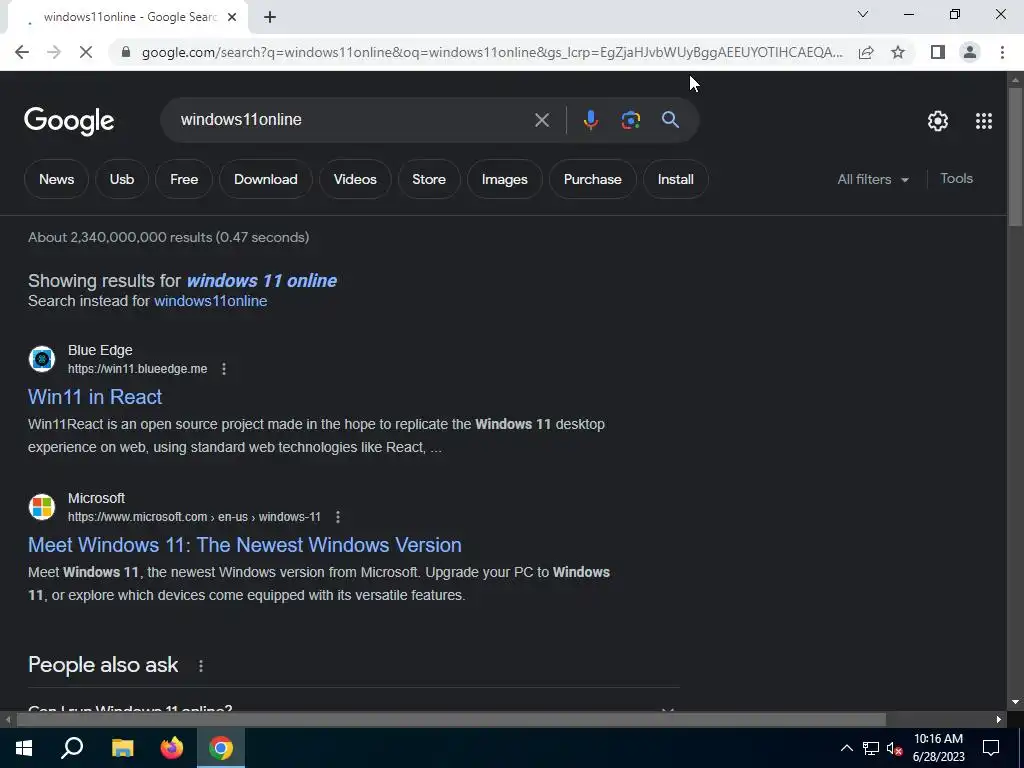
Task: Open Google quick settings gear
Action: tap(938, 121)
